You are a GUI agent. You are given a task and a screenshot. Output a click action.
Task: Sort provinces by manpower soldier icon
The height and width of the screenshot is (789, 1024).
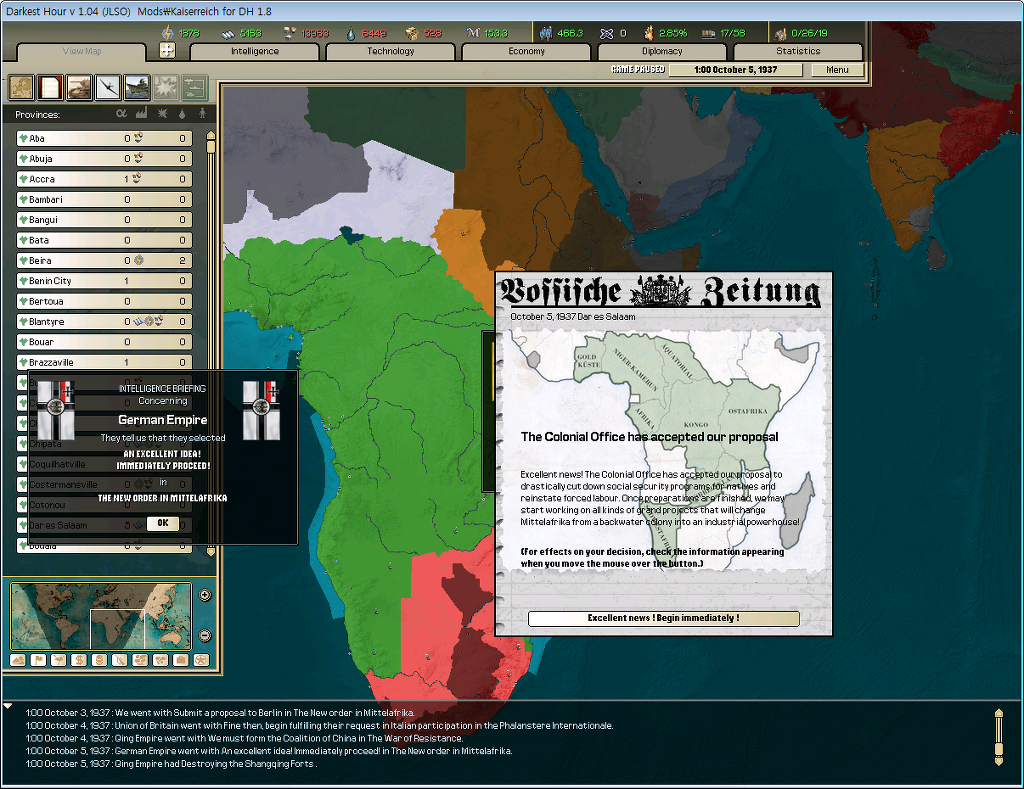pos(202,114)
